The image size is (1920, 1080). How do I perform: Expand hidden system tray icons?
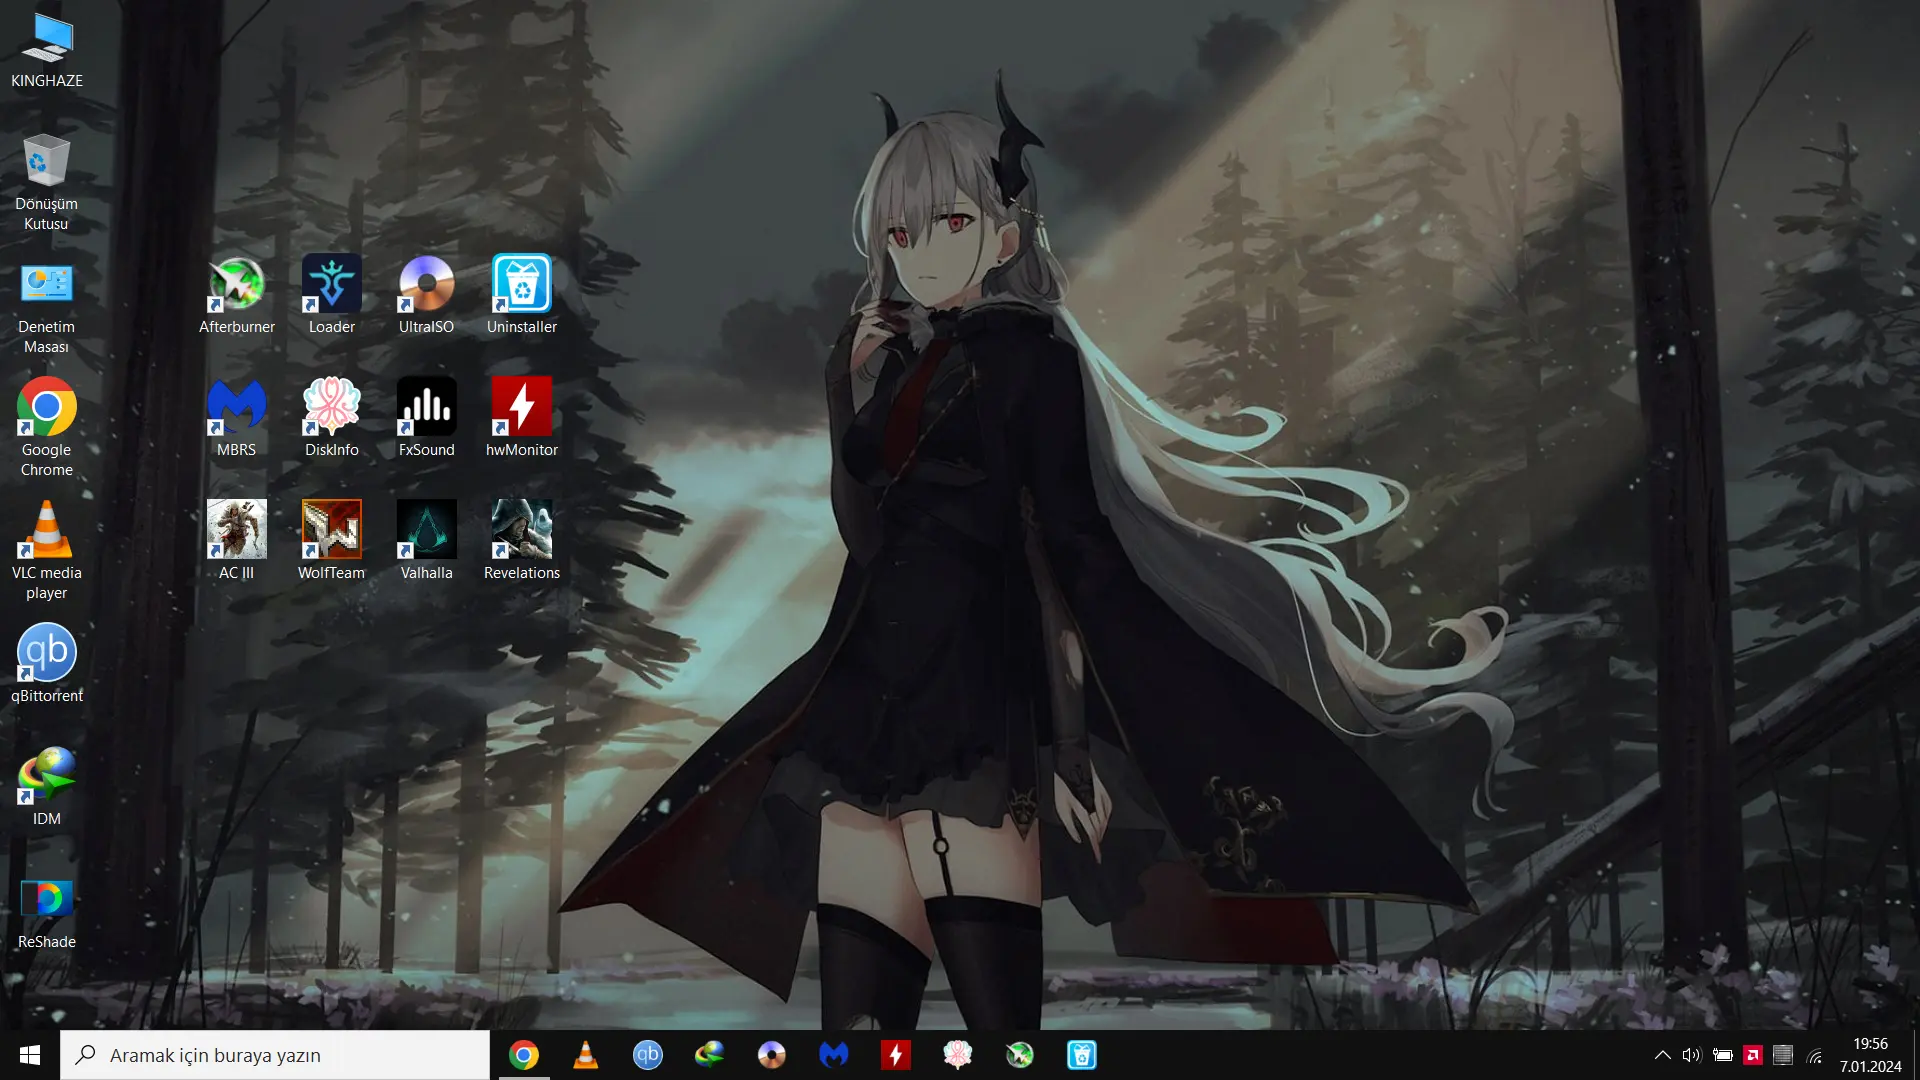coord(1662,1055)
